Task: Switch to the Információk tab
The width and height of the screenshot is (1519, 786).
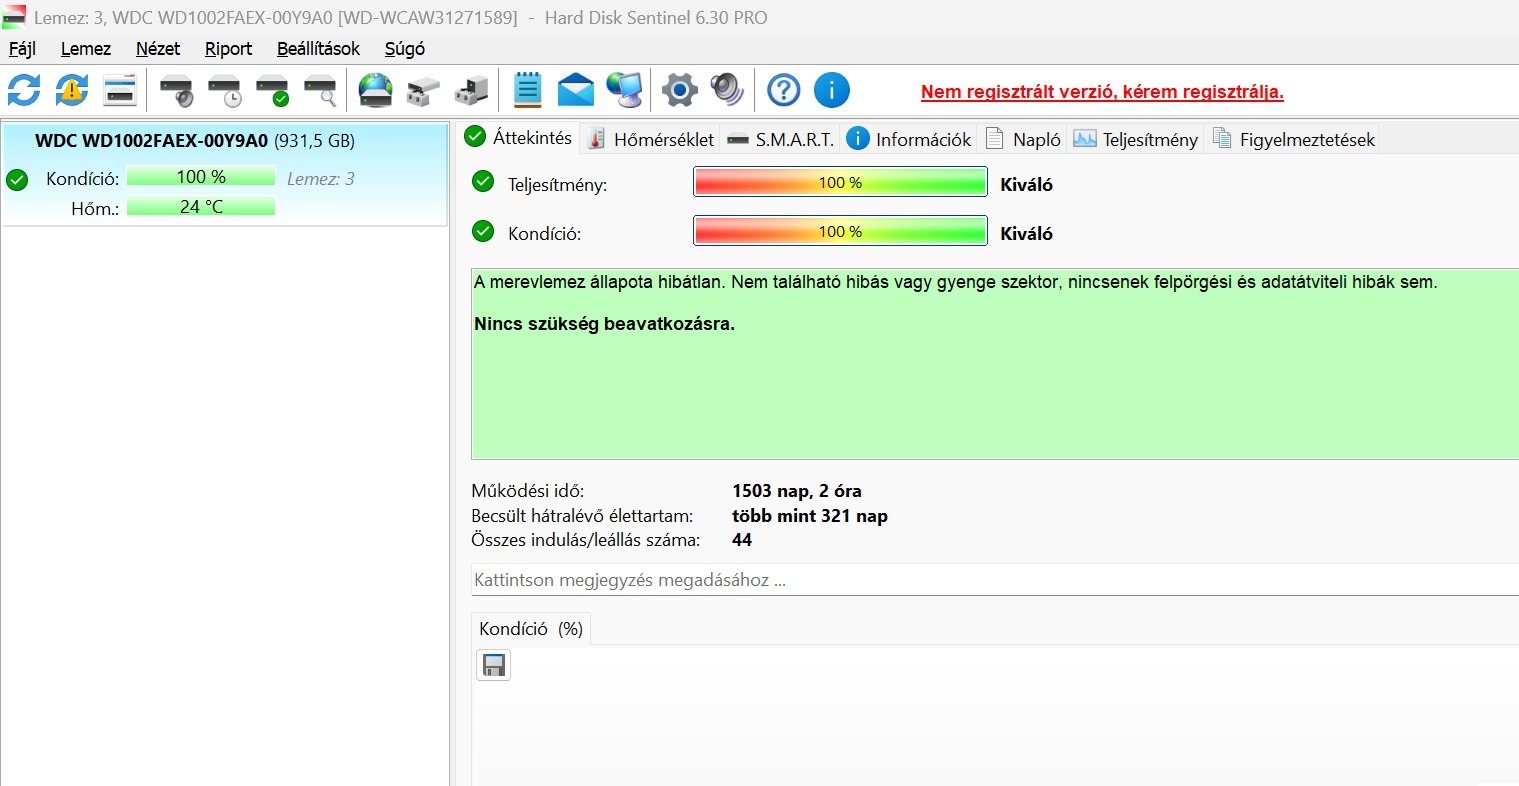Action: tap(909, 139)
